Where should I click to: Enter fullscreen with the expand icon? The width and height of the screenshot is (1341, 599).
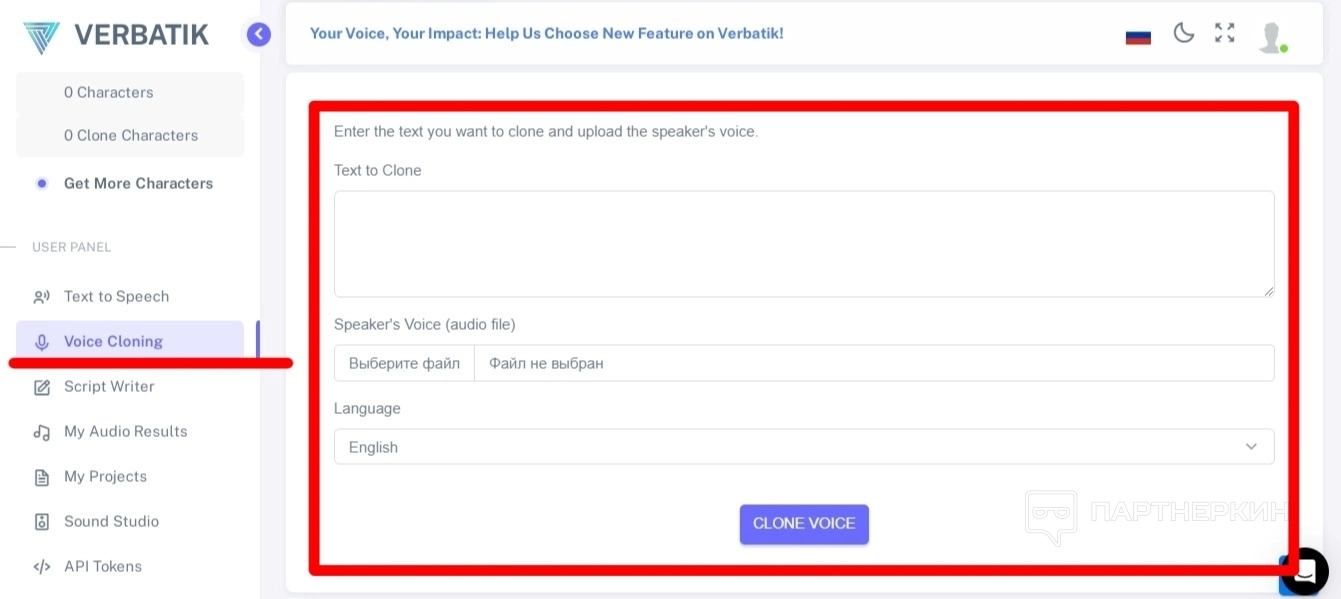click(1224, 33)
